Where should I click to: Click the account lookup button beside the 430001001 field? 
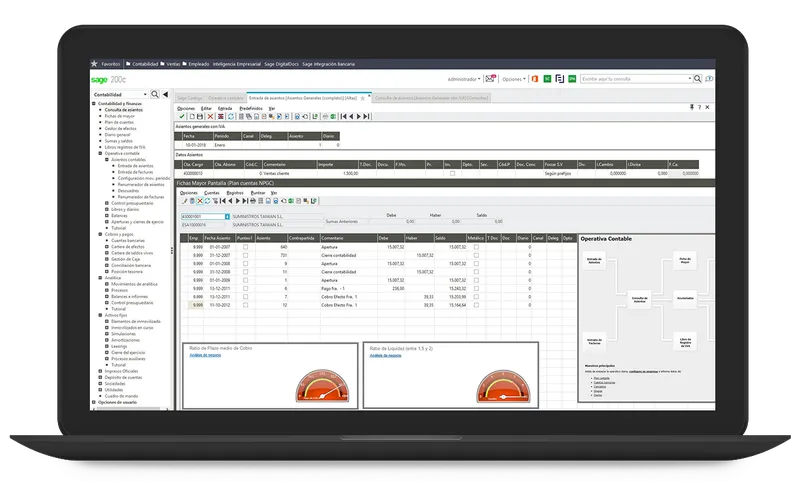(227, 216)
